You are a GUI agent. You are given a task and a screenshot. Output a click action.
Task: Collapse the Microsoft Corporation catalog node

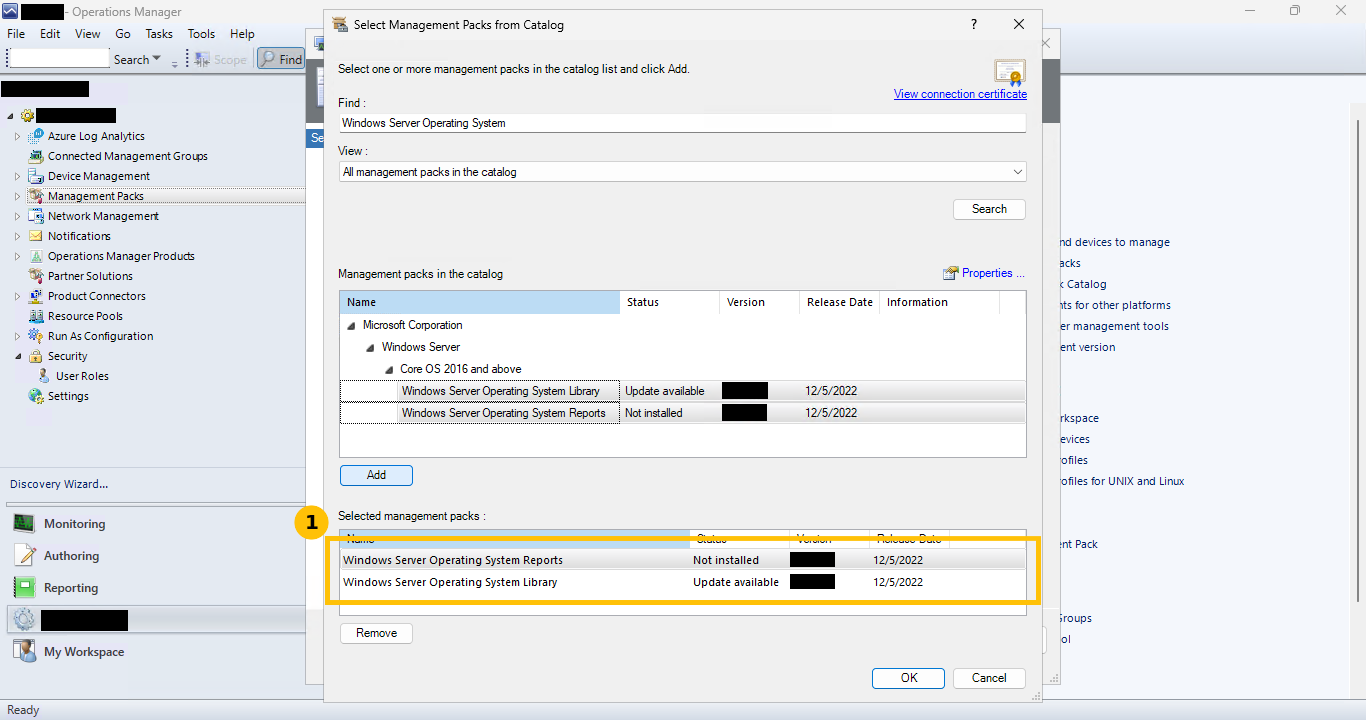point(351,325)
